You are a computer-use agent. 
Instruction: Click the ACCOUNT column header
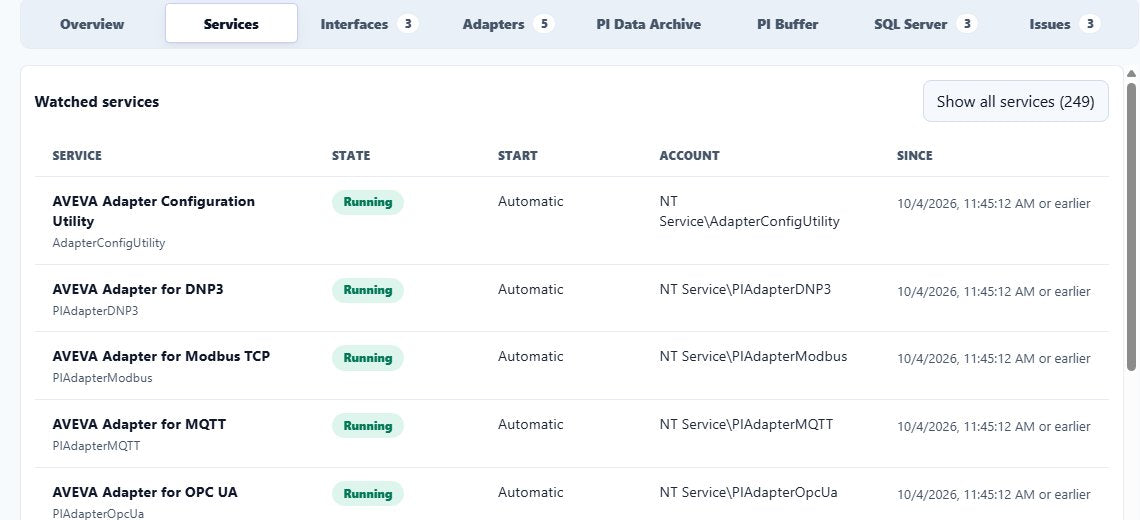click(x=689, y=156)
